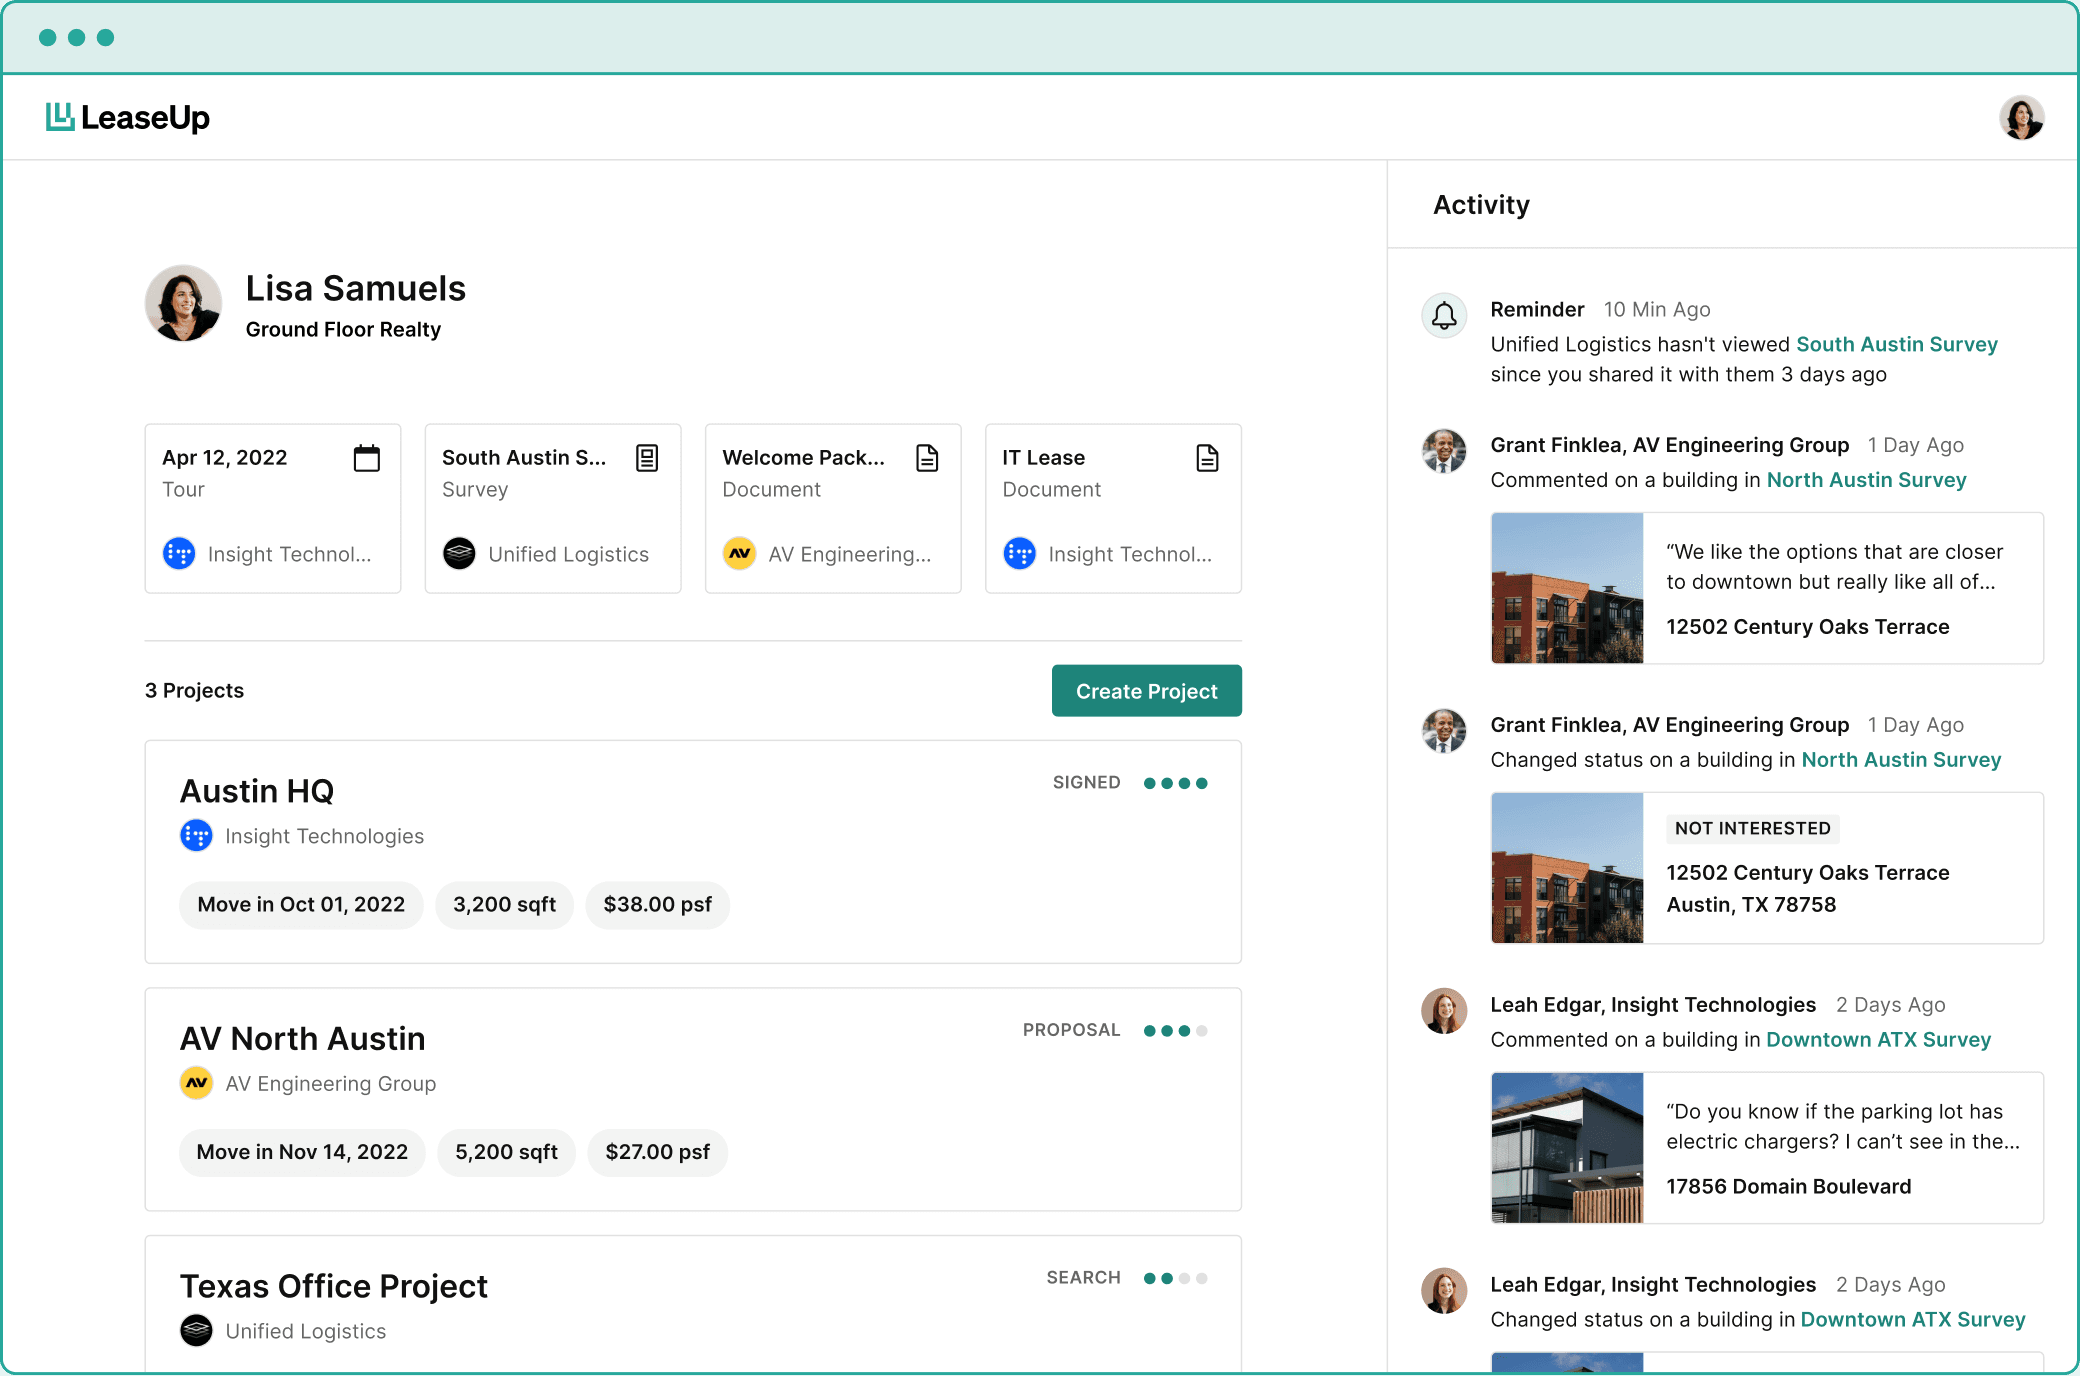
Task: Click 17856 Domain Boulevard building thumbnail
Action: point(1567,1148)
